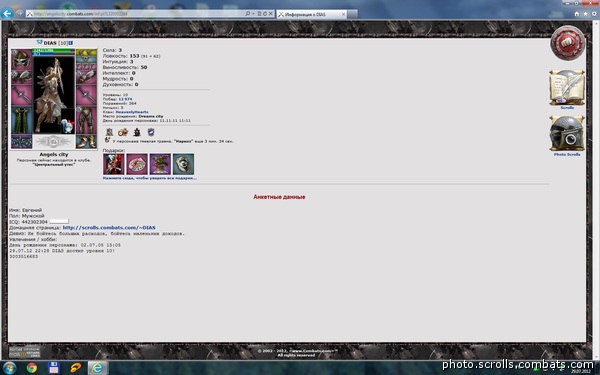
Task: Click the stop X icon in the address bar
Action: [x=271, y=14]
